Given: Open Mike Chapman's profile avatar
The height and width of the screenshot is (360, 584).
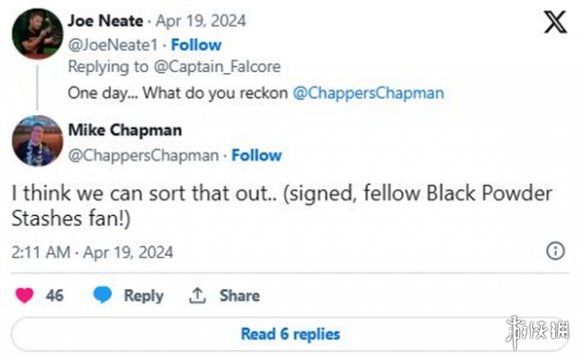Looking at the screenshot, I should (x=37, y=141).
